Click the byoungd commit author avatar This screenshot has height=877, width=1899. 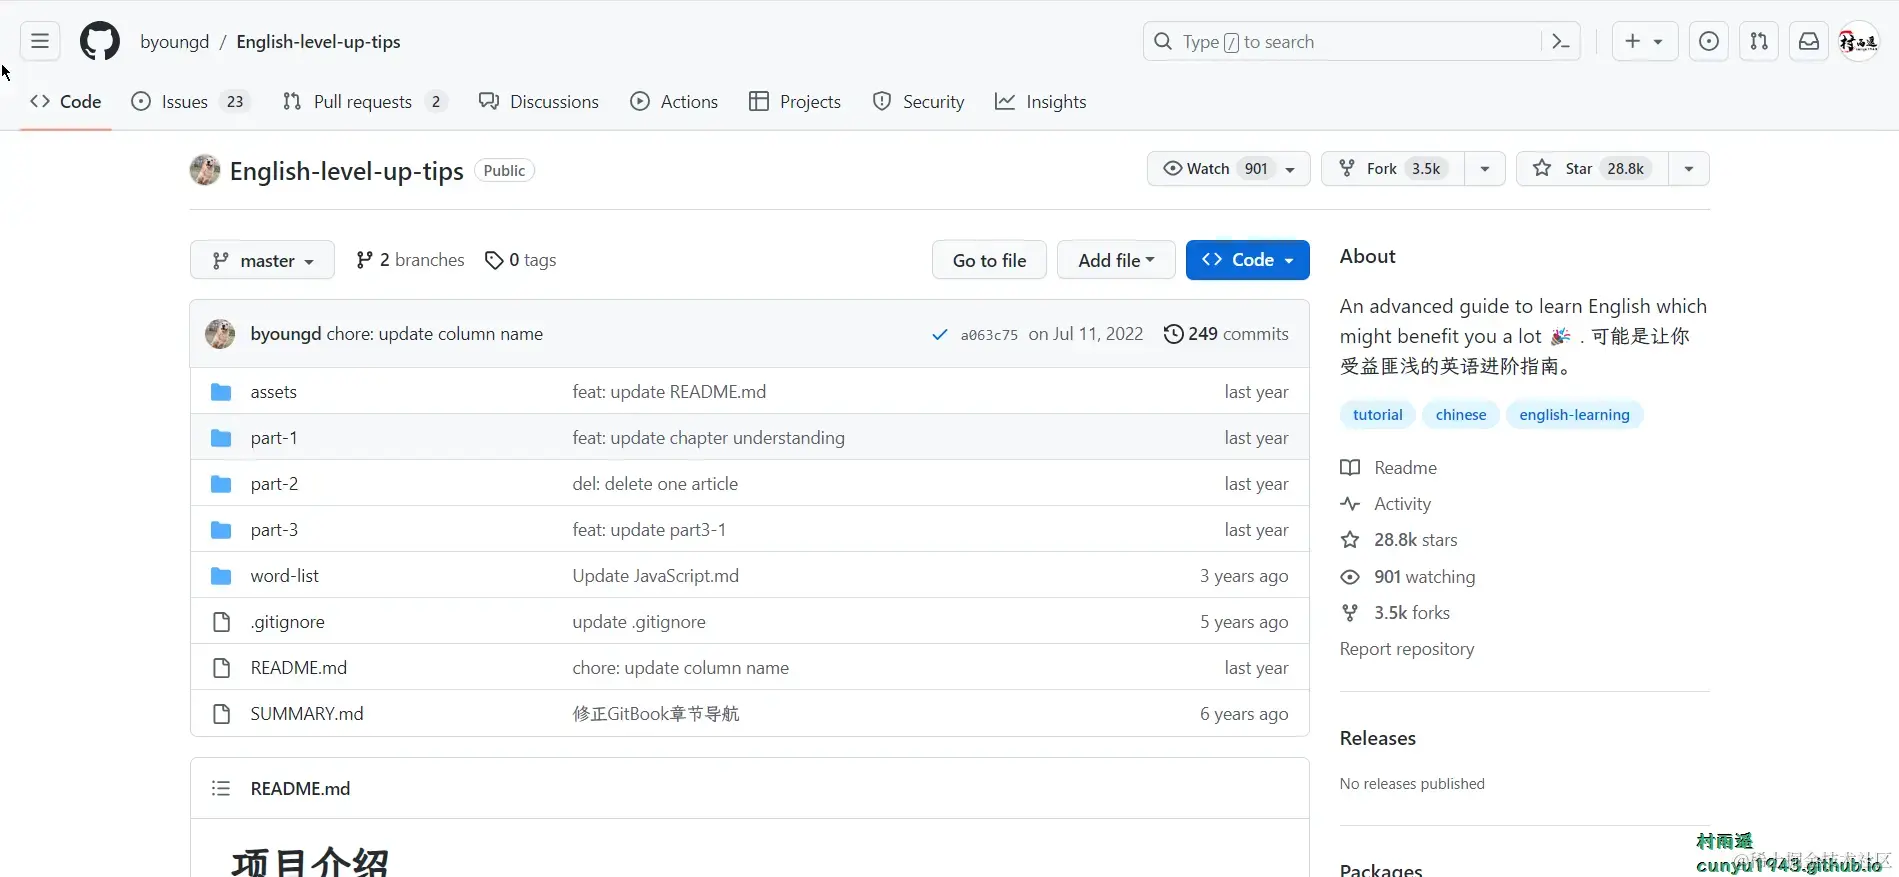click(x=220, y=334)
